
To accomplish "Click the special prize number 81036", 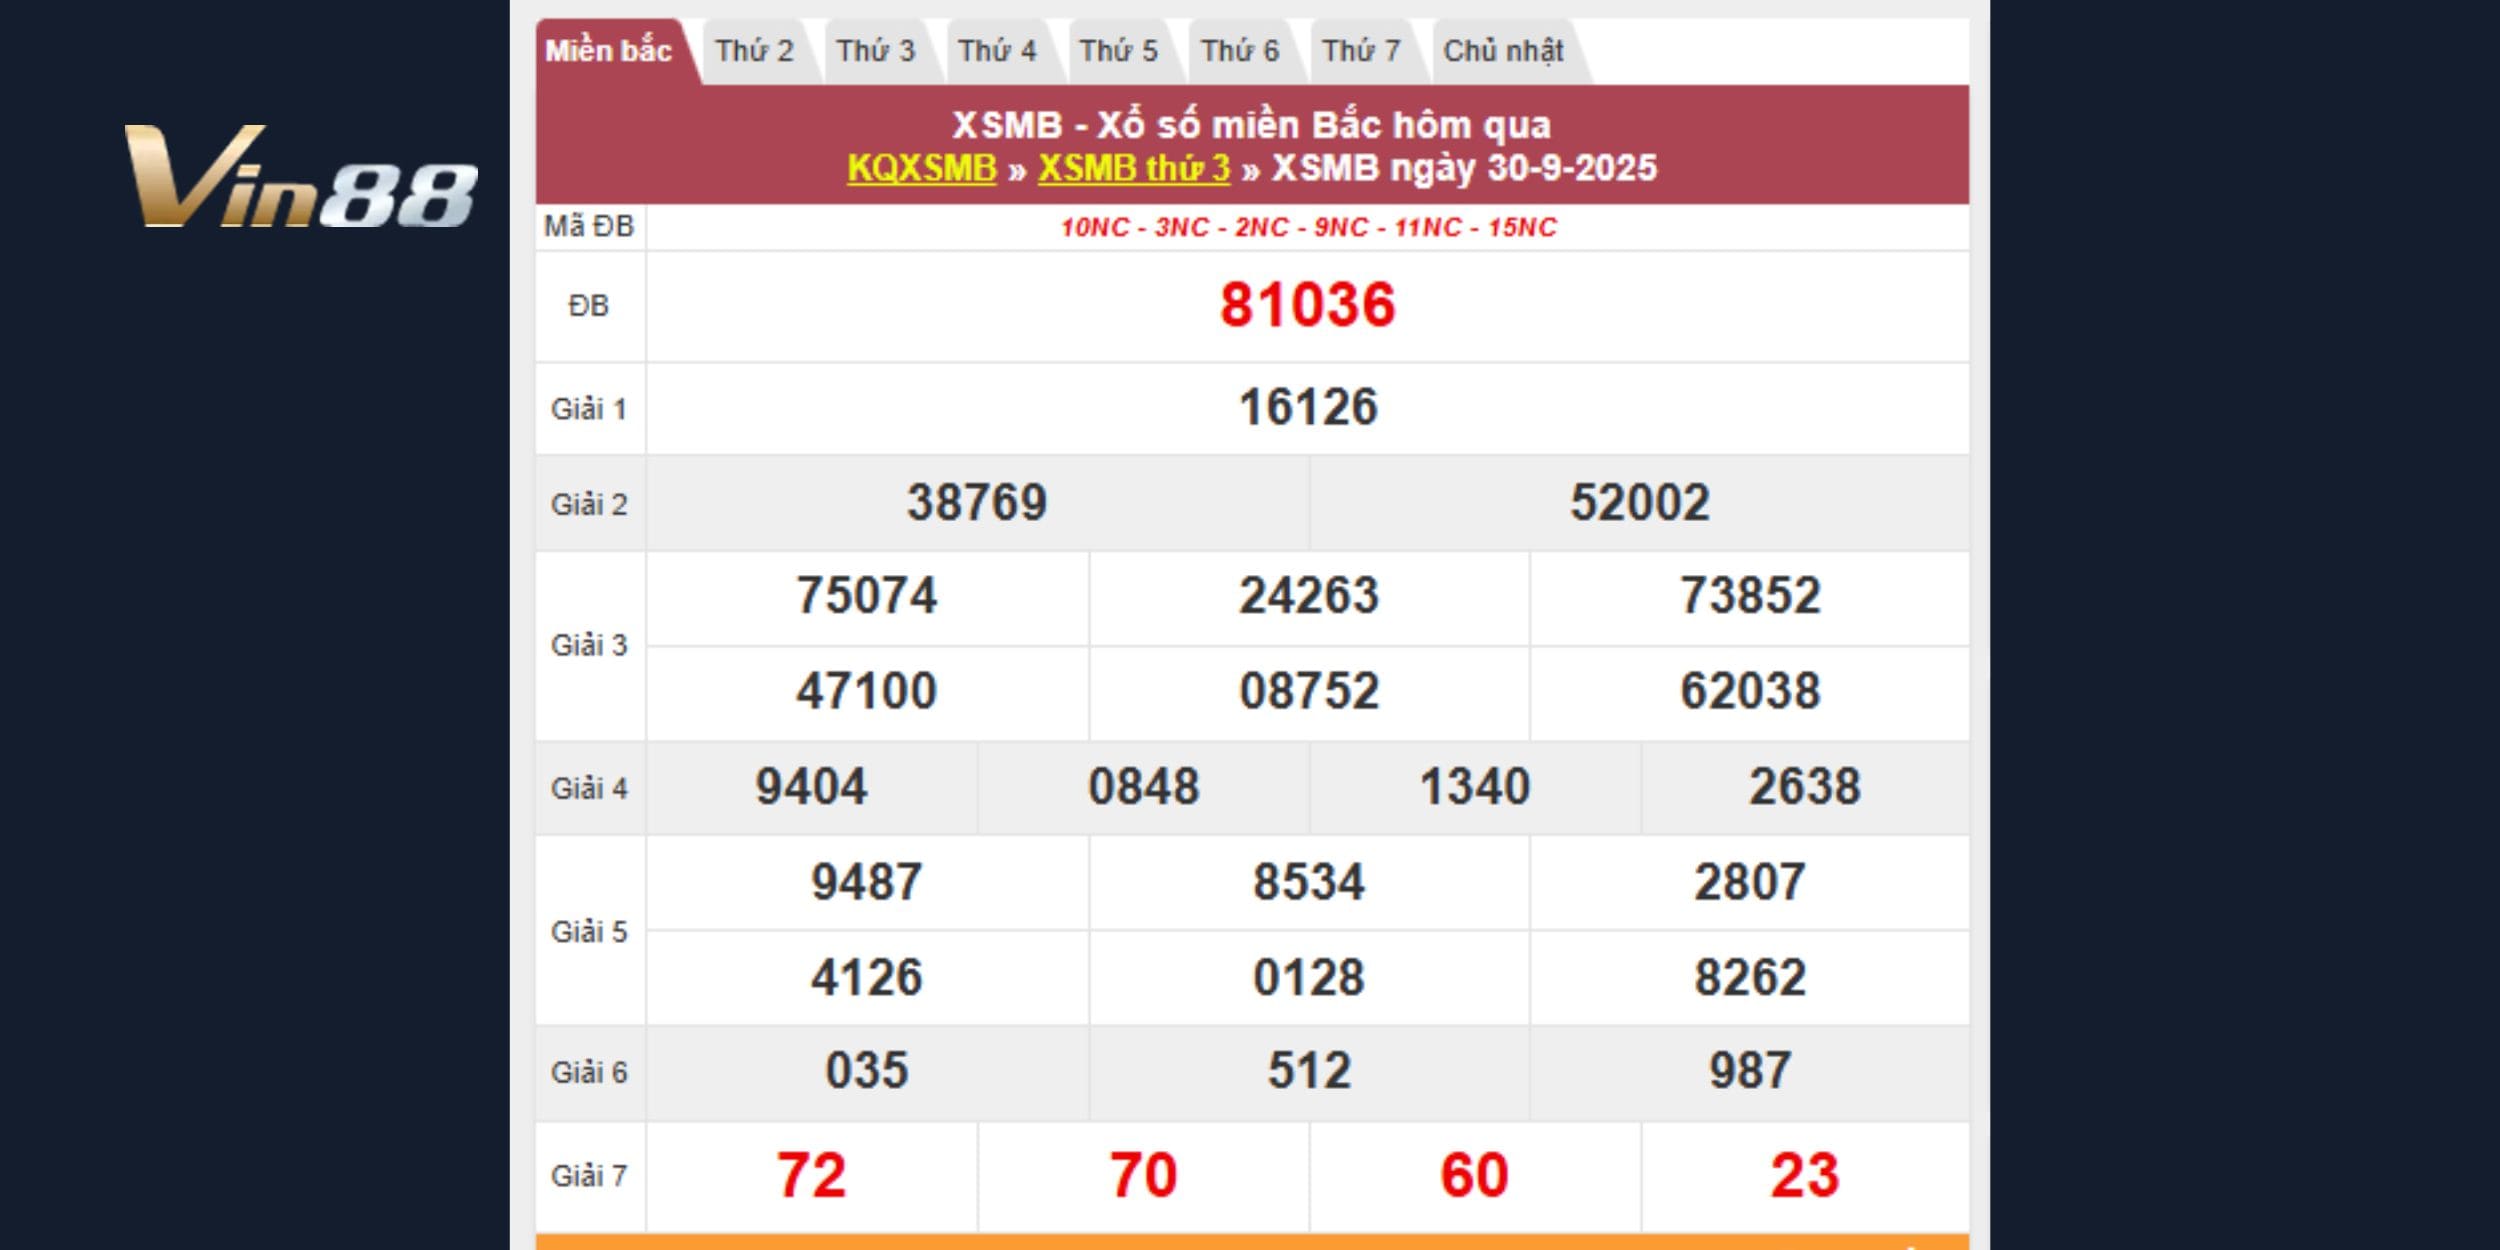I will click(x=1307, y=305).
